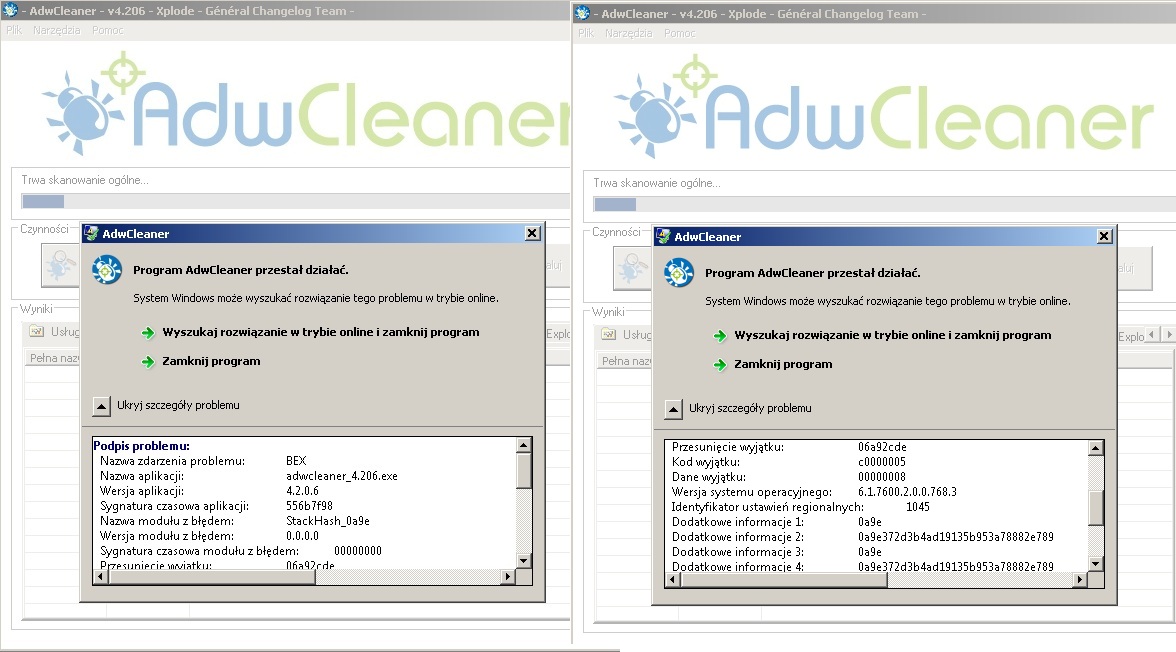Click 'Explo' tab in right window
Image resolution: width=1176 pixels, height=652 pixels.
(x=1131, y=337)
